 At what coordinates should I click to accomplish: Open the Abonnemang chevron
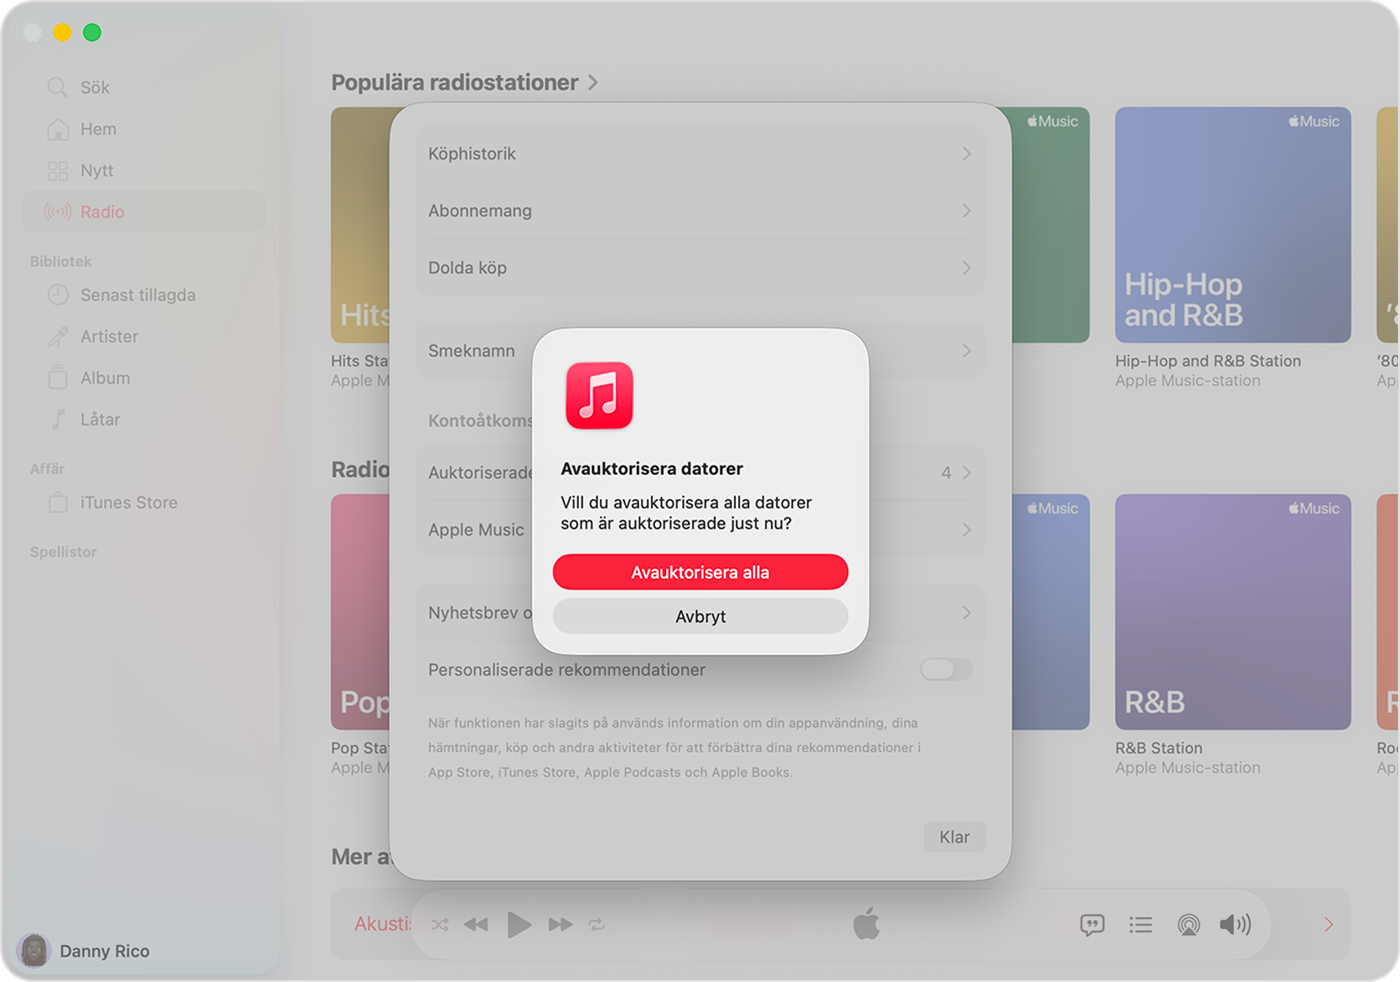coord(965,211)
